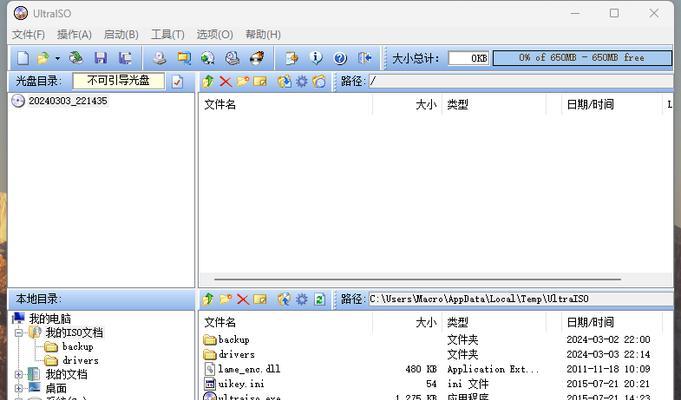Viewport: 681px width, 400px height.
Task: Create new folder in the disc pane toolbar
Action: click(243, 81)
